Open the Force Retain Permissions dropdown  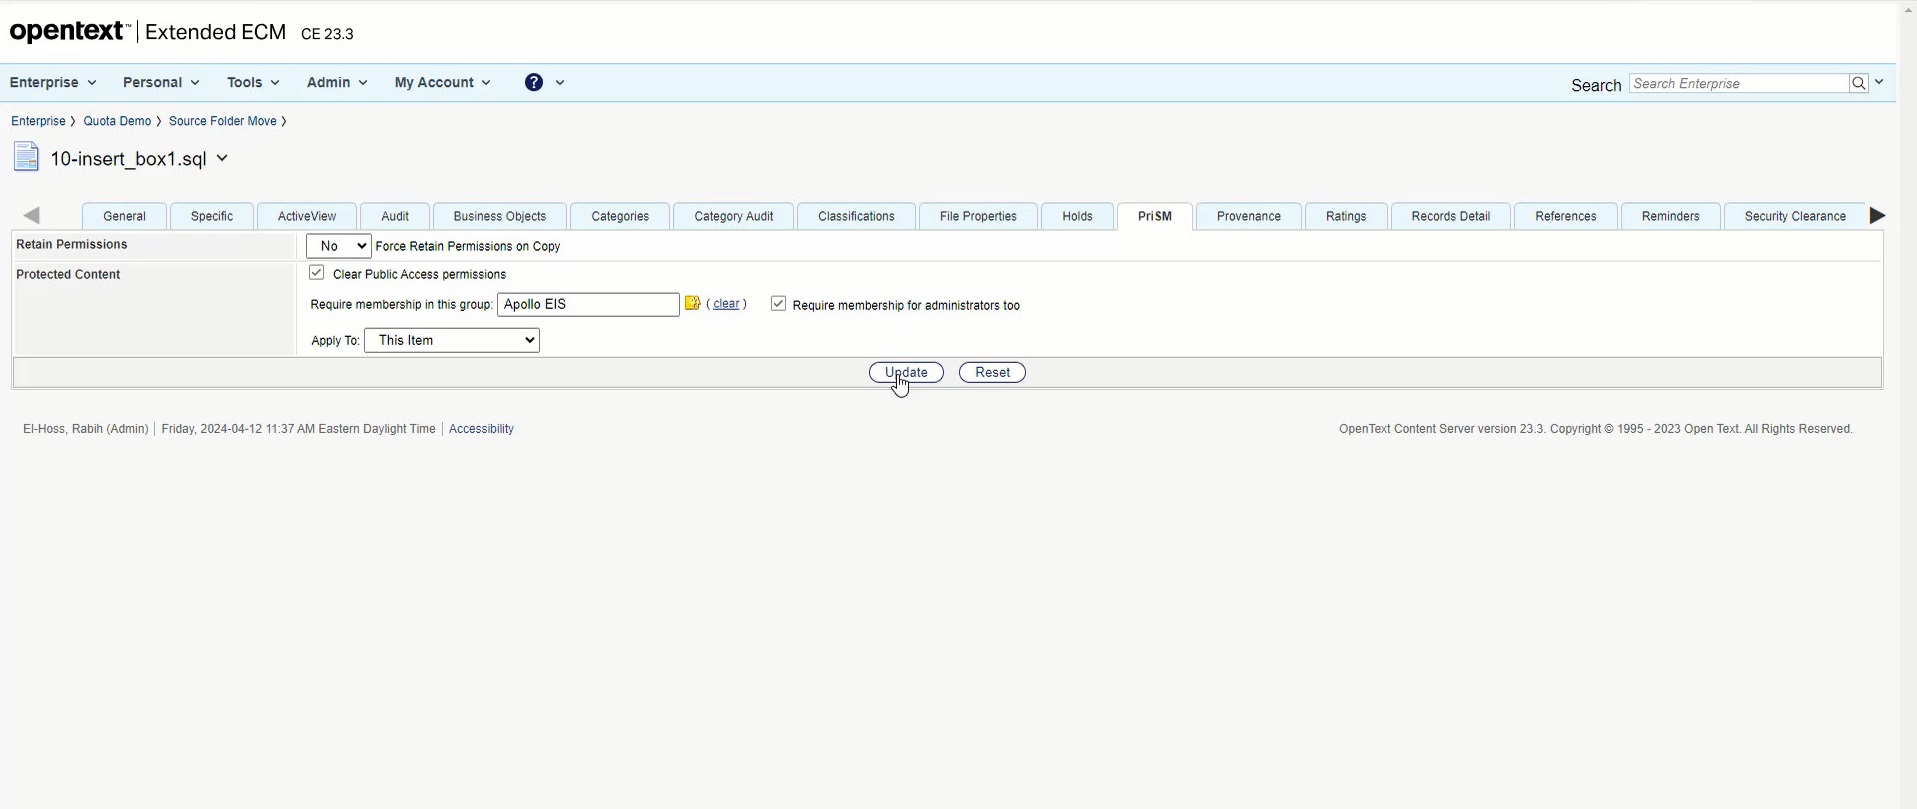338,246
